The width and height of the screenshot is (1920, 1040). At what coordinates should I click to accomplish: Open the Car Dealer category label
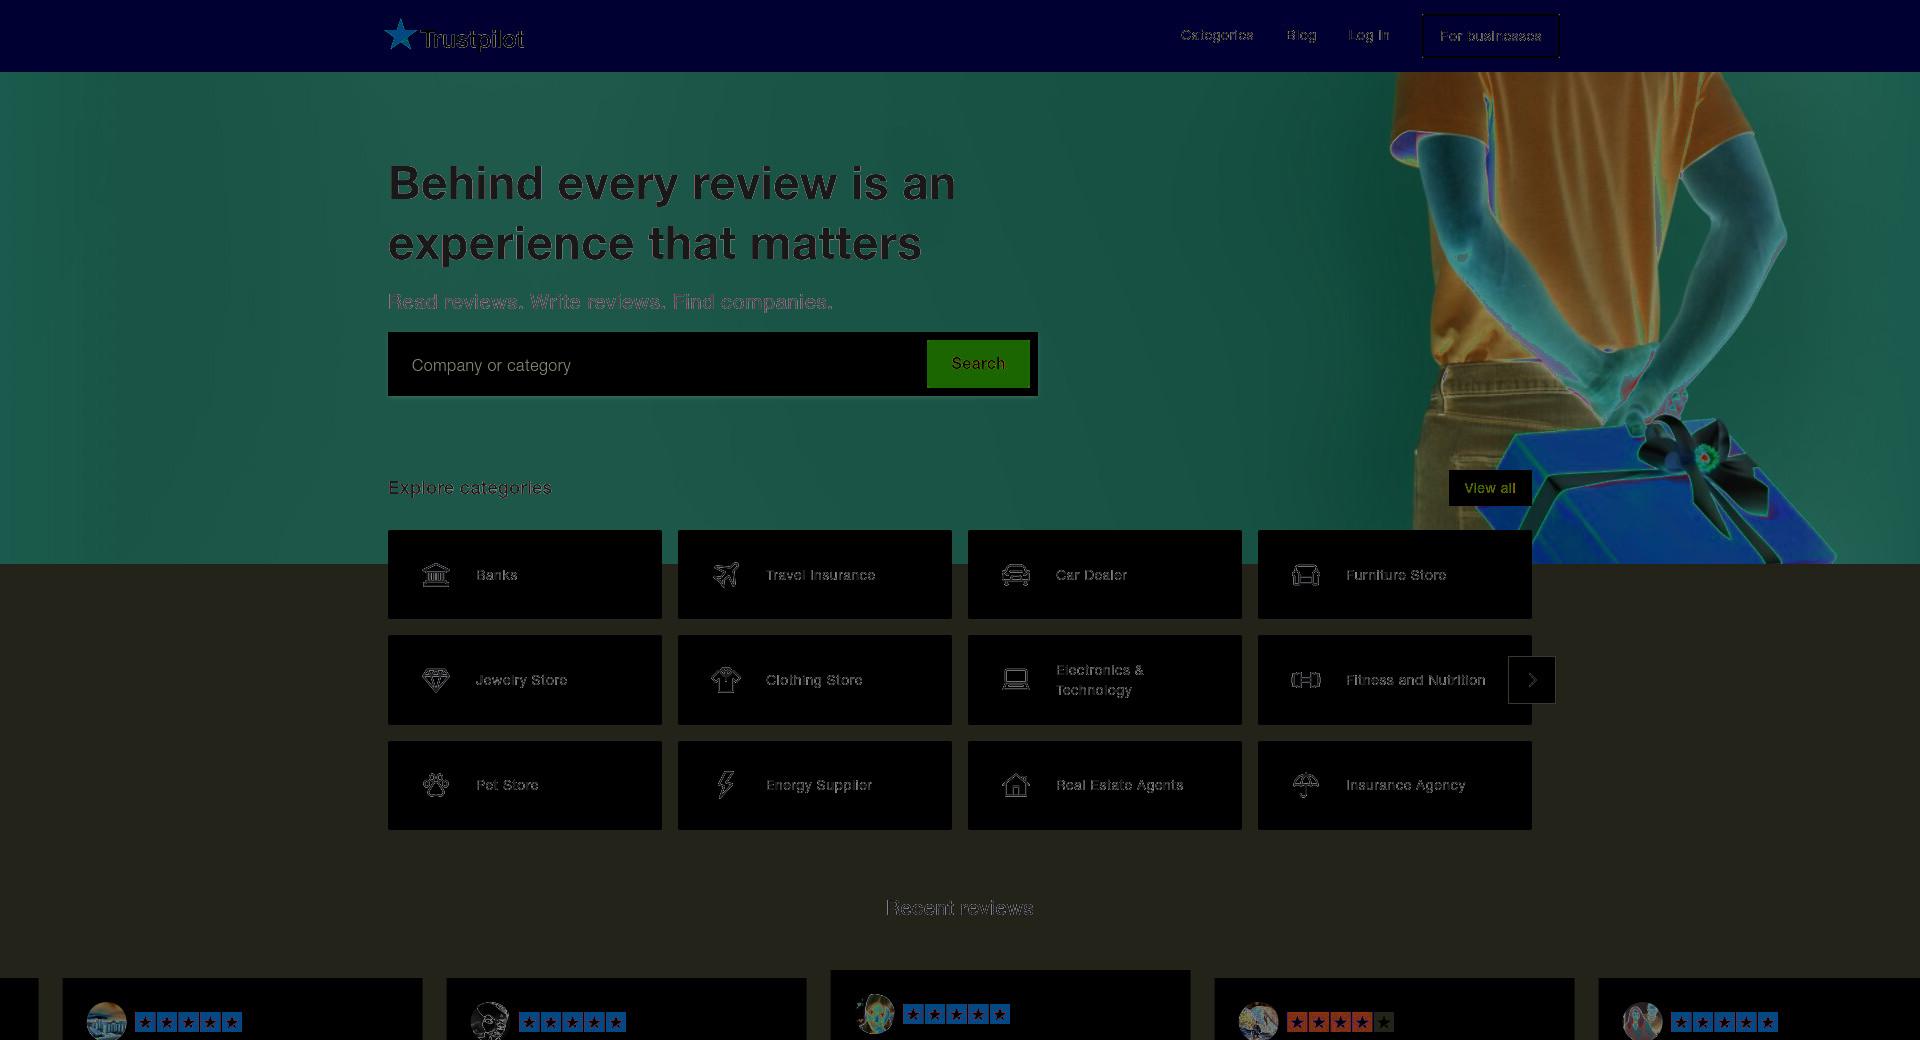pyautogui.click(x=1091, y=575)
